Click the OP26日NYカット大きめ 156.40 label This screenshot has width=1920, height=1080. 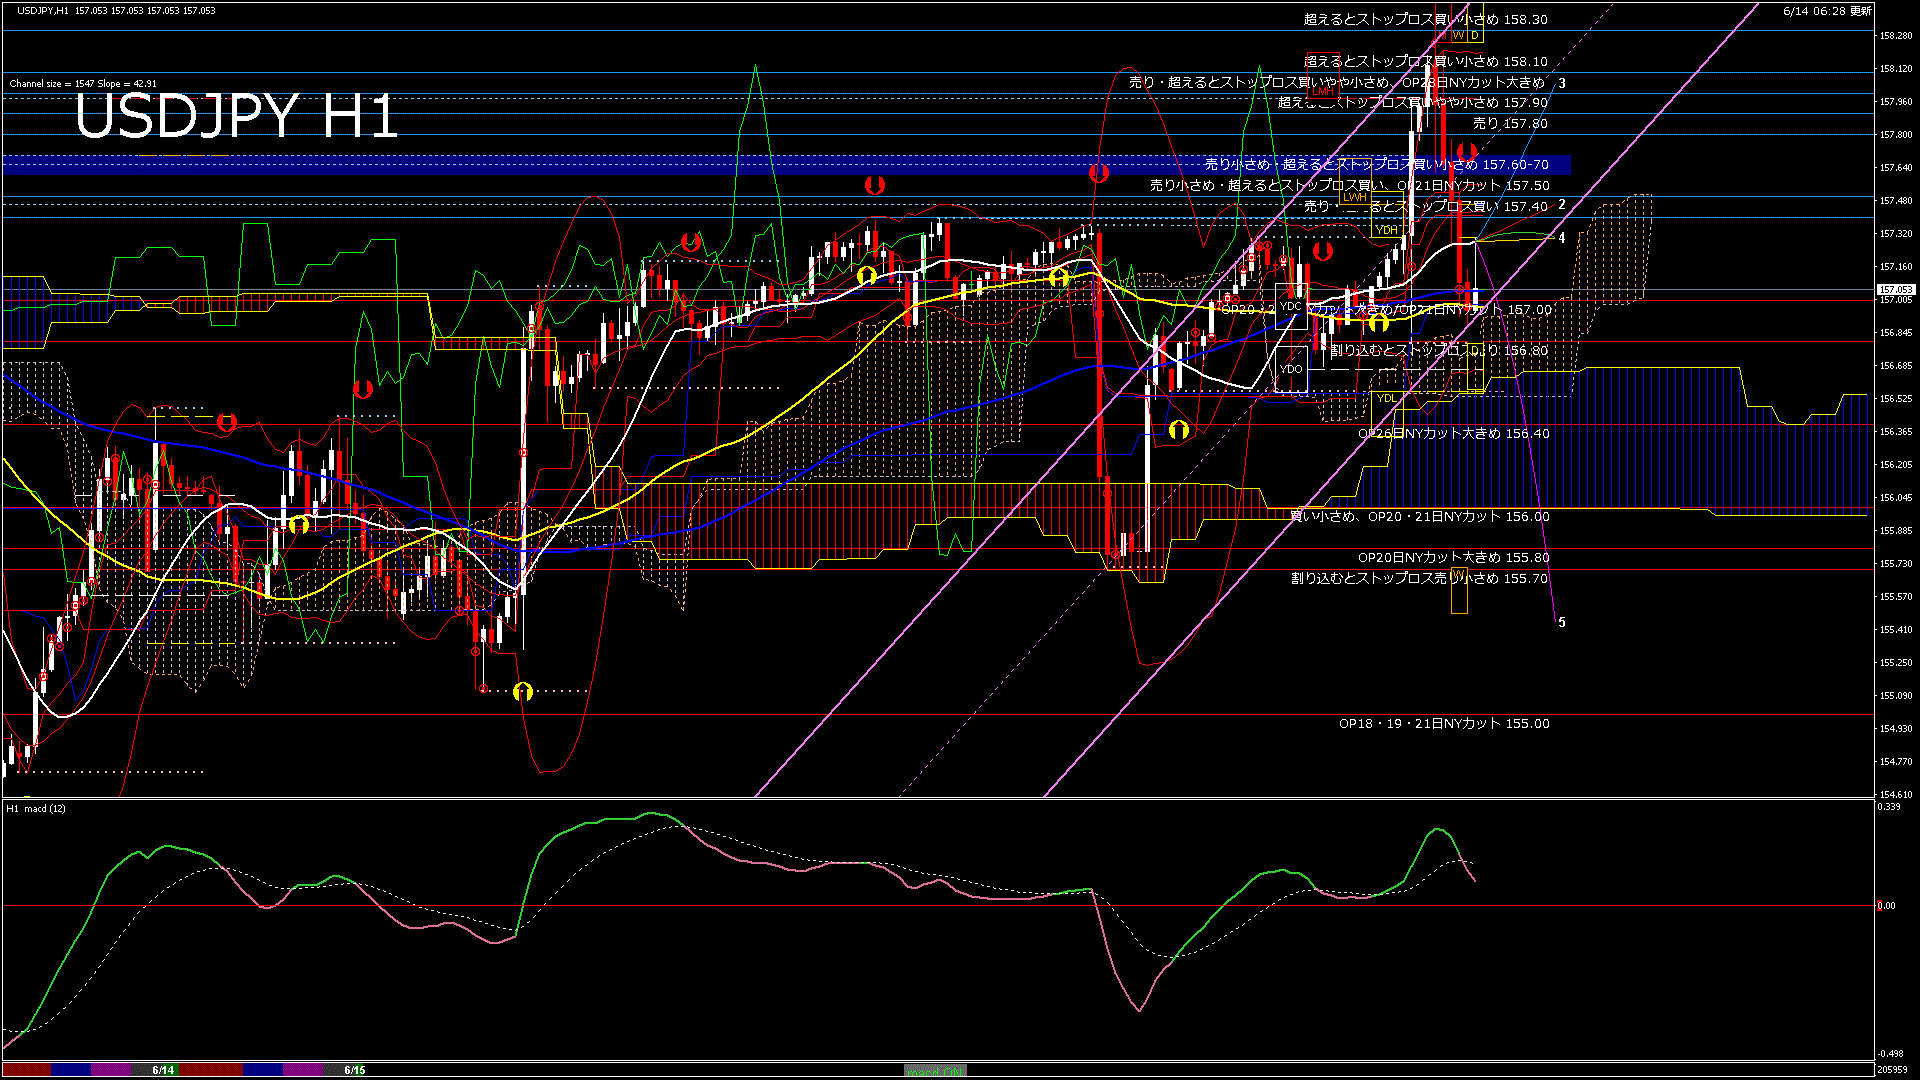point(1453,434)
